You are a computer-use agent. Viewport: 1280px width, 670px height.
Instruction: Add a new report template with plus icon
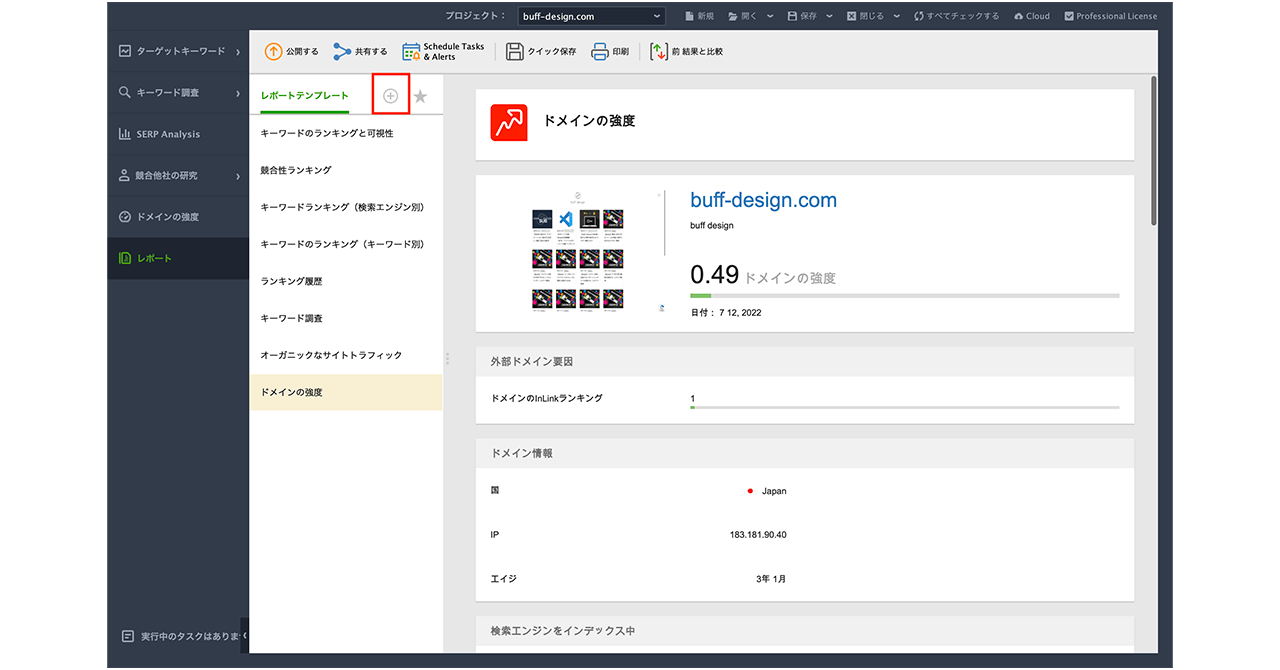[390, 96]
